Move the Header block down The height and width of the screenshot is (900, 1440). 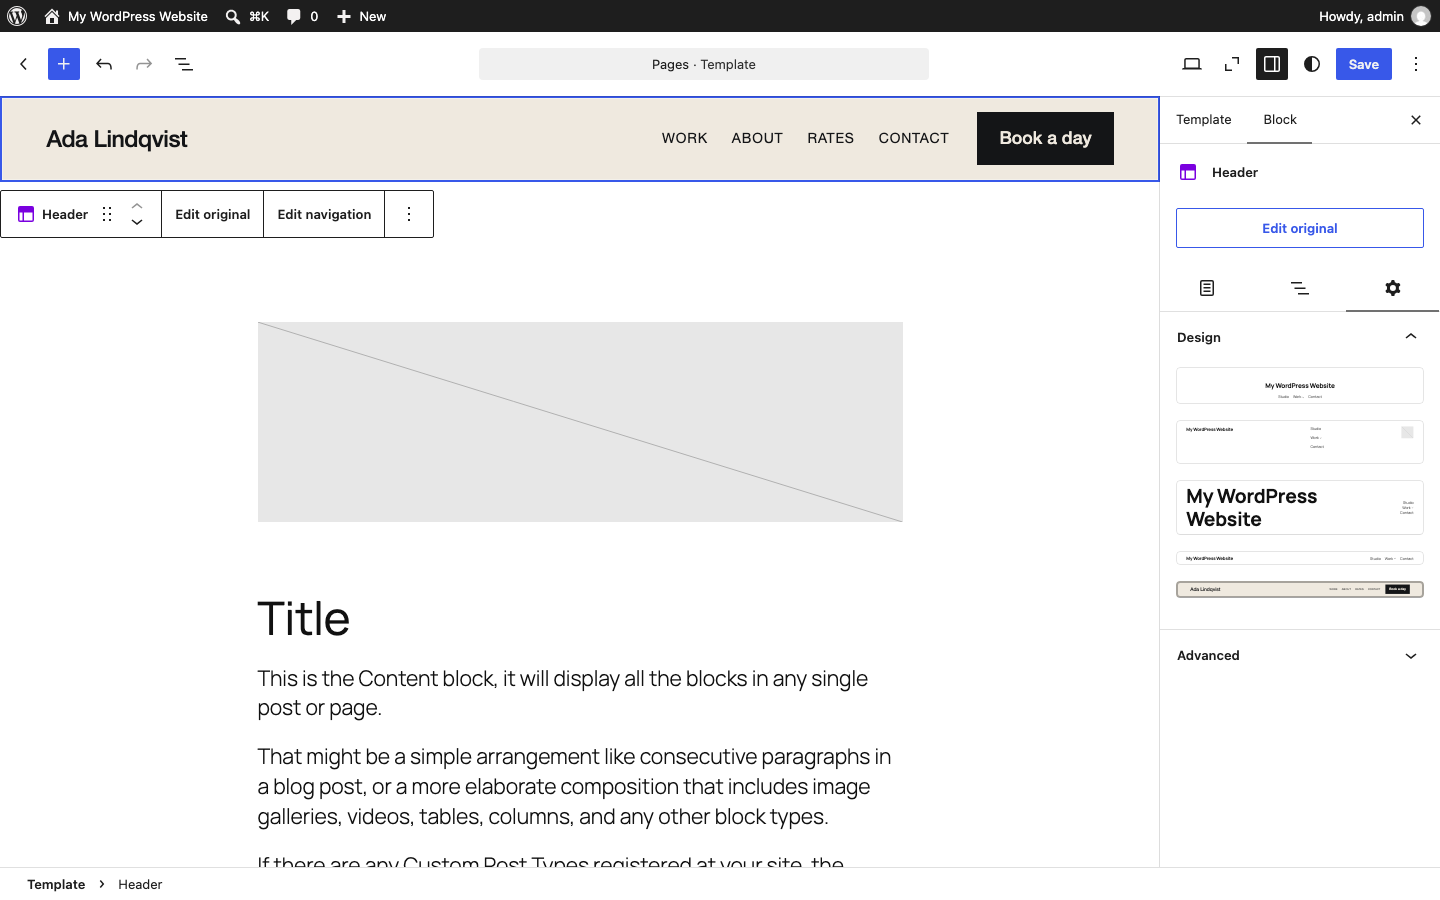[137, 223]
